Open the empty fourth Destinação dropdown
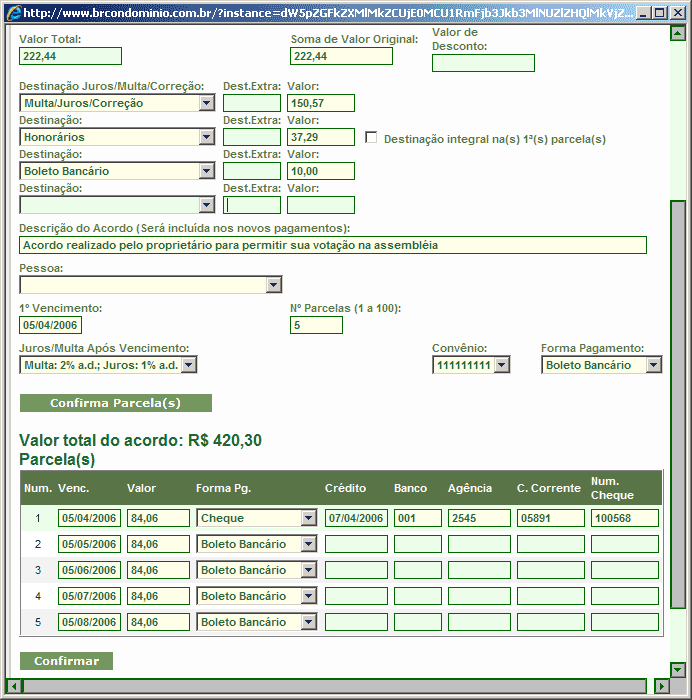692x700 pixels. click(x=206, y=205)
